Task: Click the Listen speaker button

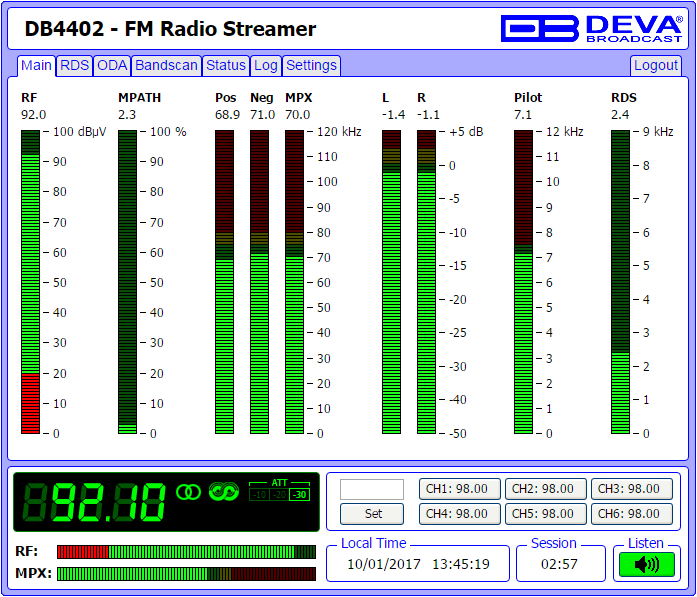Action: [647, 565]
